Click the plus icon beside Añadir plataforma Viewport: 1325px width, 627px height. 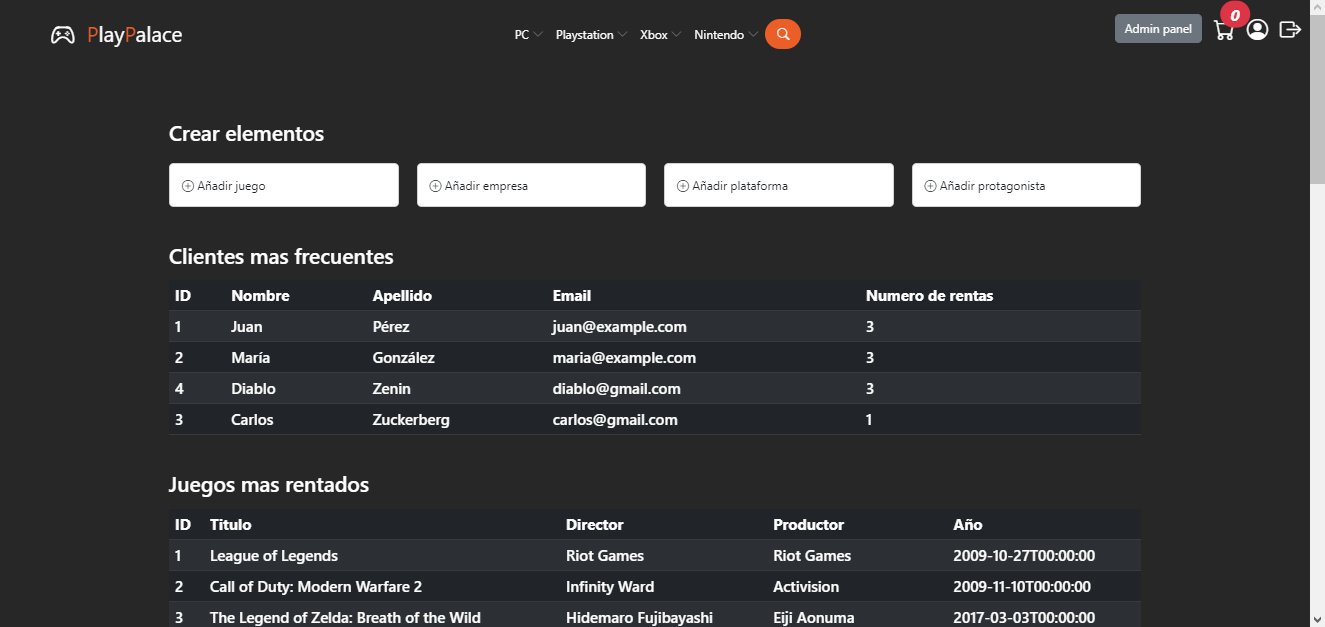[683, 186]
